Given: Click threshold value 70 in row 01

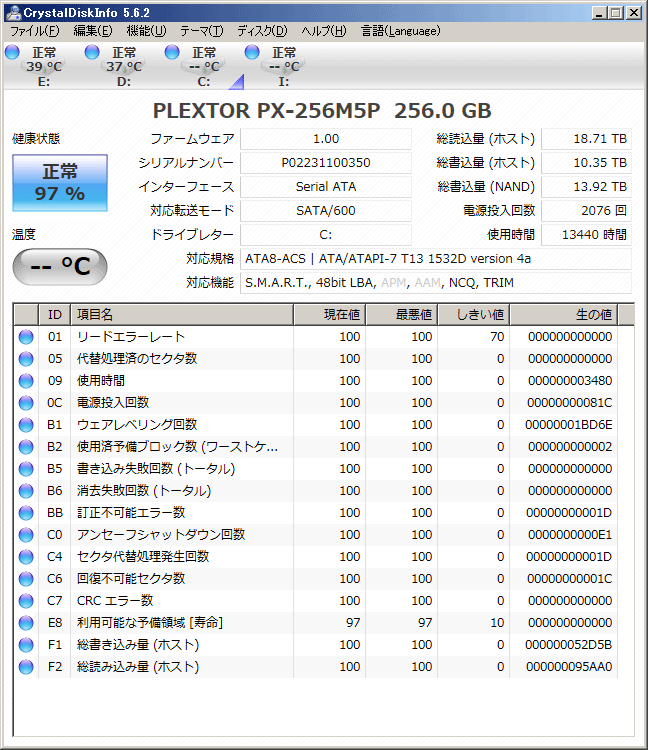Looking at the screenshot, I should click(497, 337).
